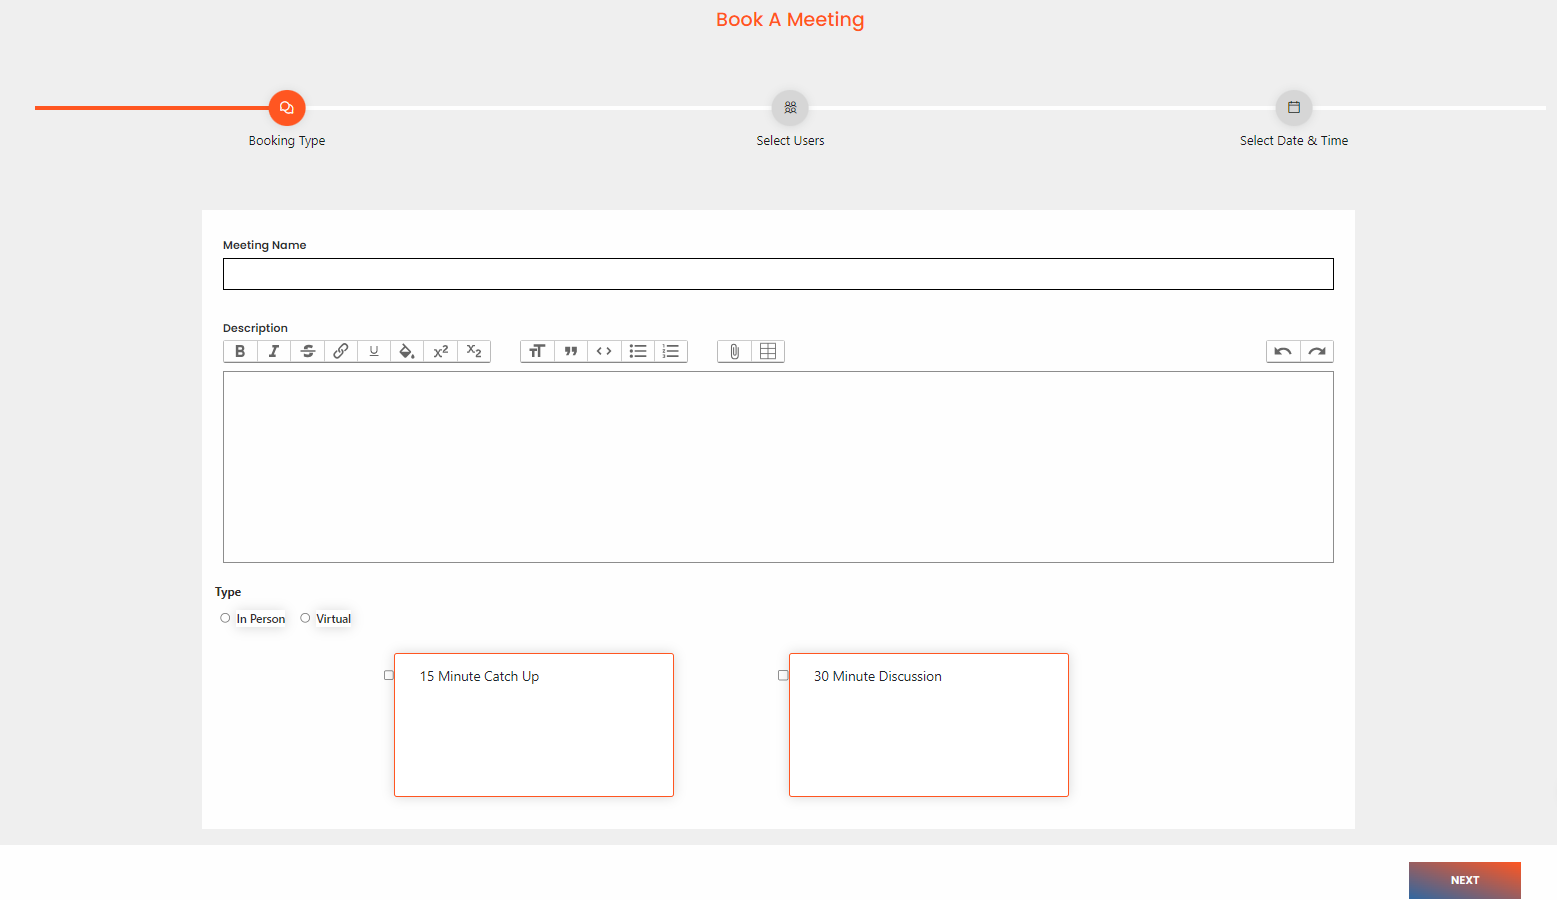The image size is (1557, 900).
Task: Create a numbered list
Action: (671, 351)
